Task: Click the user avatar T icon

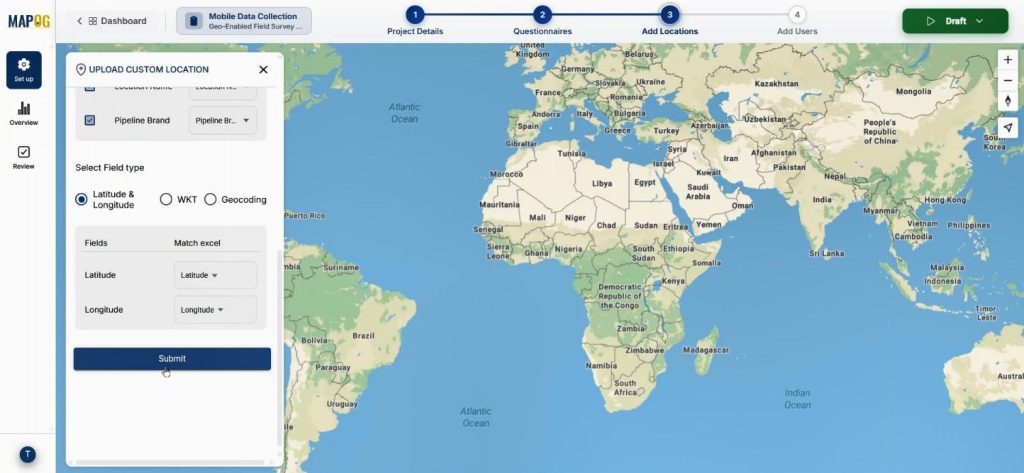Action: coord(27,455)
